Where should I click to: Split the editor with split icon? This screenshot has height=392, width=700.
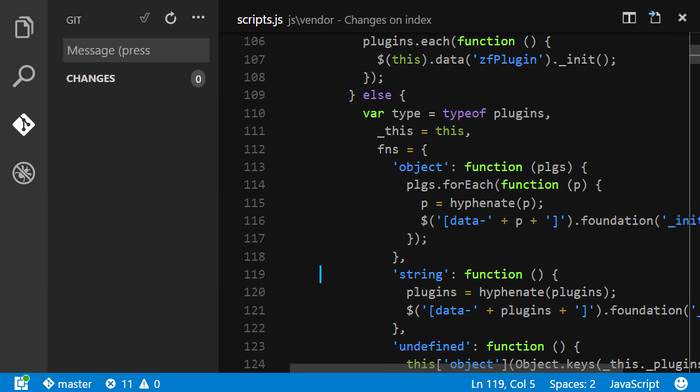click(x=629, y=18)
